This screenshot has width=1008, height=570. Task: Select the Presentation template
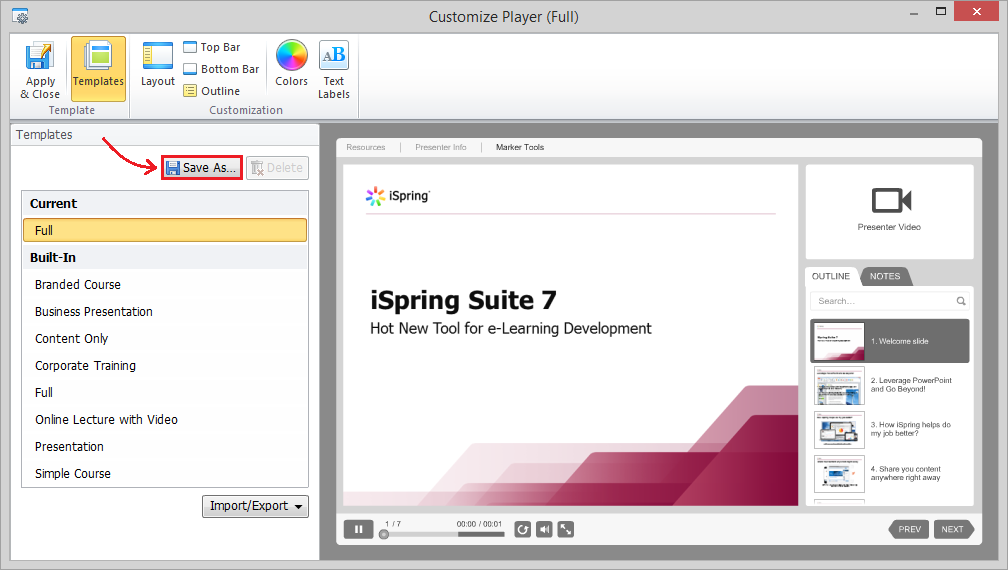click(x=165, y=446)
